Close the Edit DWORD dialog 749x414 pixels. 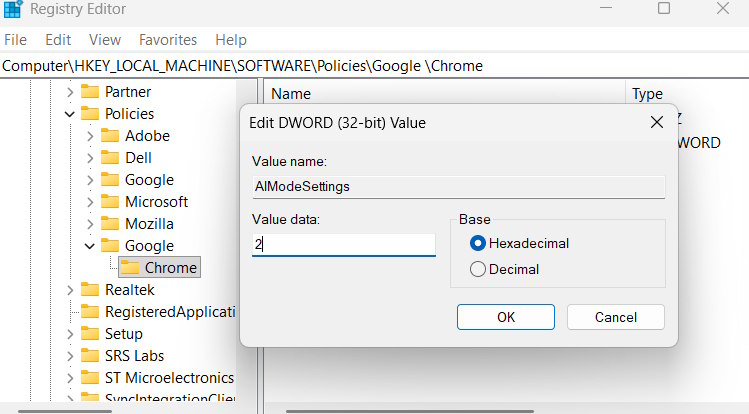(x=657, y=122)
